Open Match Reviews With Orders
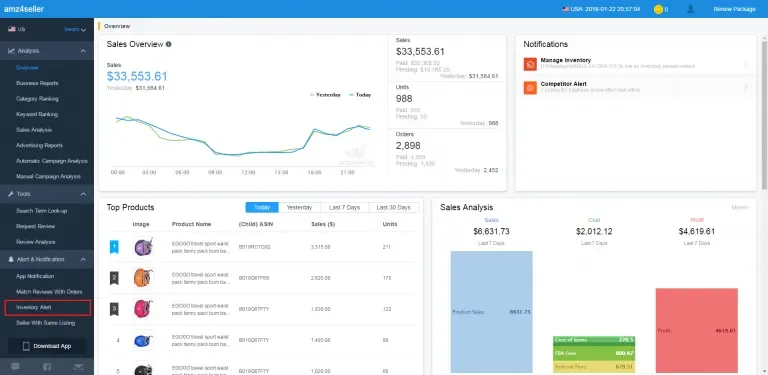Image resolution: width=768 pixels, height=375 pixels. (49, 292)
